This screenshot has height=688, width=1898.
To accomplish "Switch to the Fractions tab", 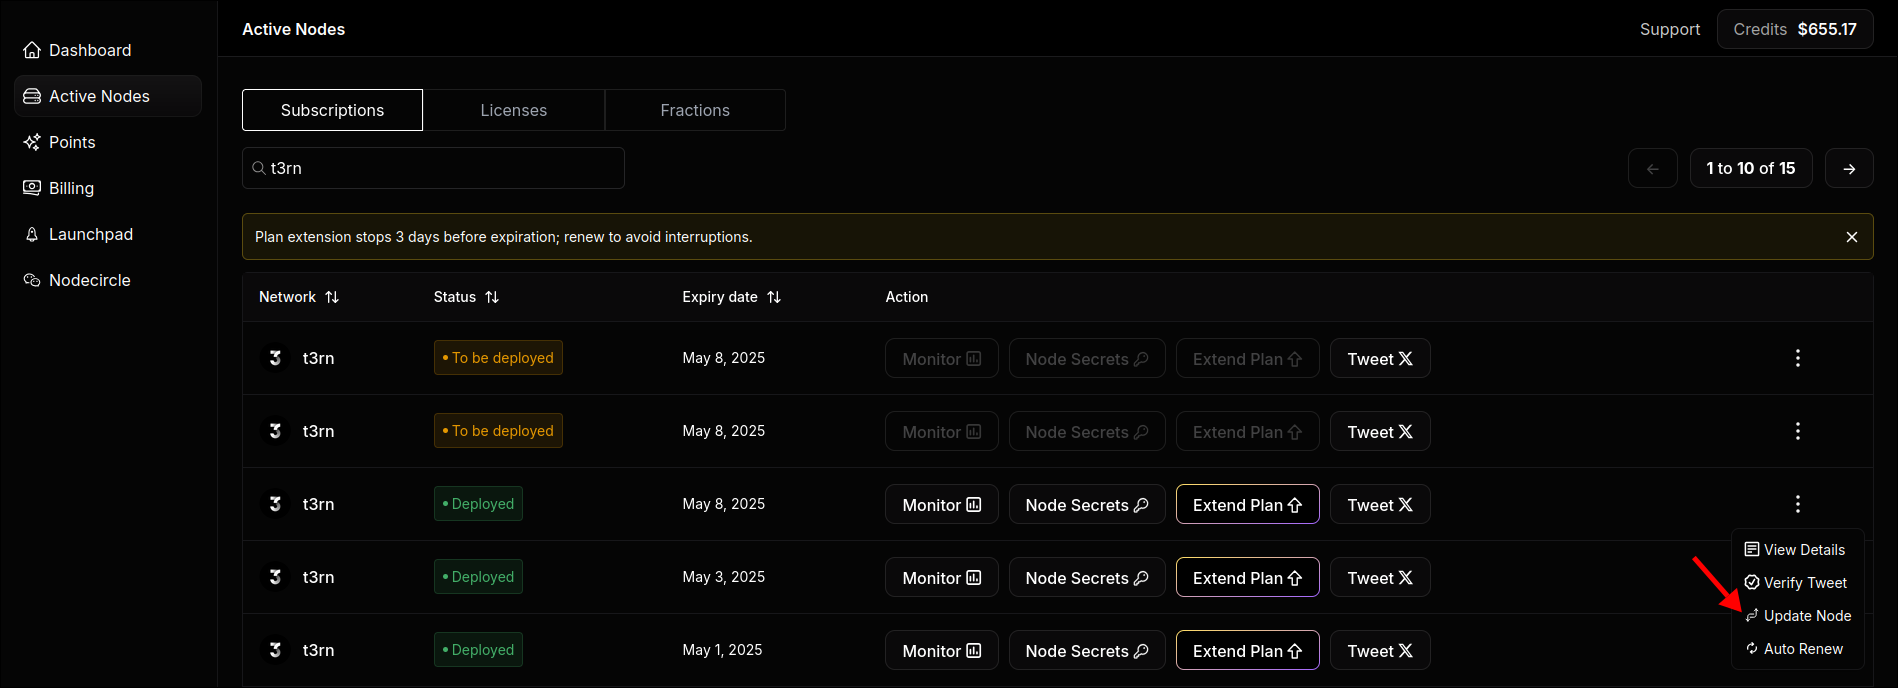I will point(695,110).
